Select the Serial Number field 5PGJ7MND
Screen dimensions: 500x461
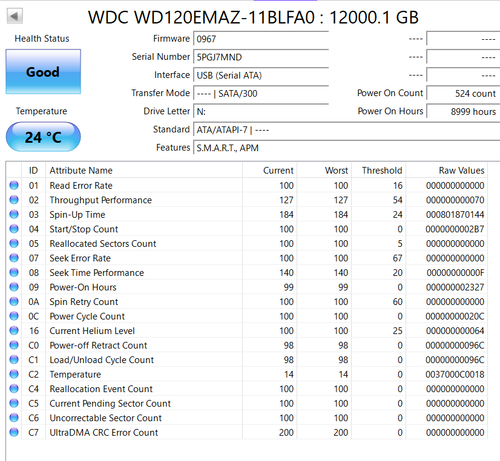(261, 57)
